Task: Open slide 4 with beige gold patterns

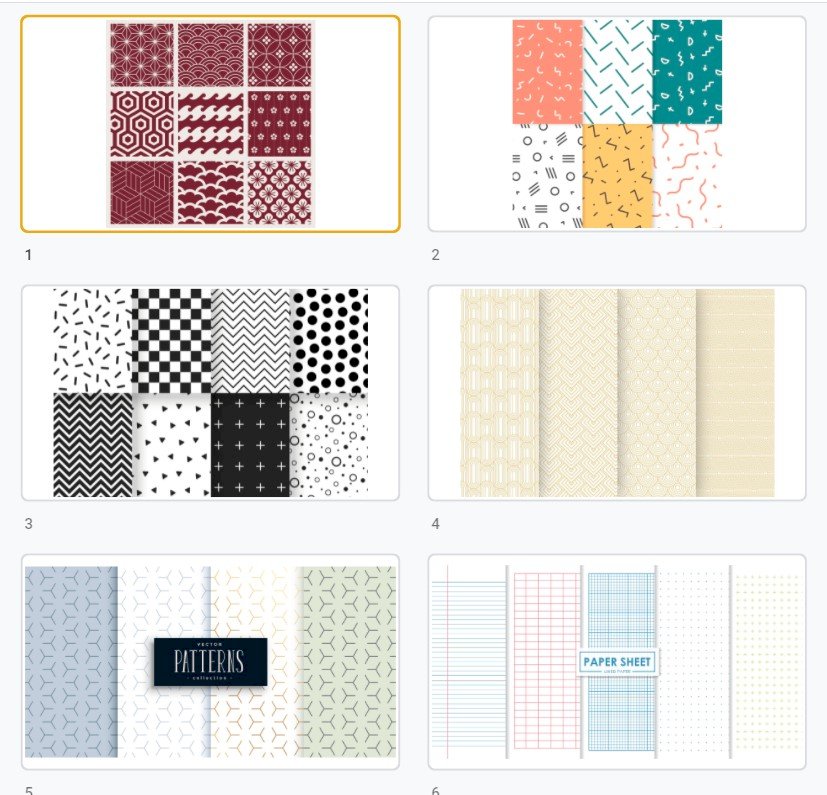Action: point(617,393)
